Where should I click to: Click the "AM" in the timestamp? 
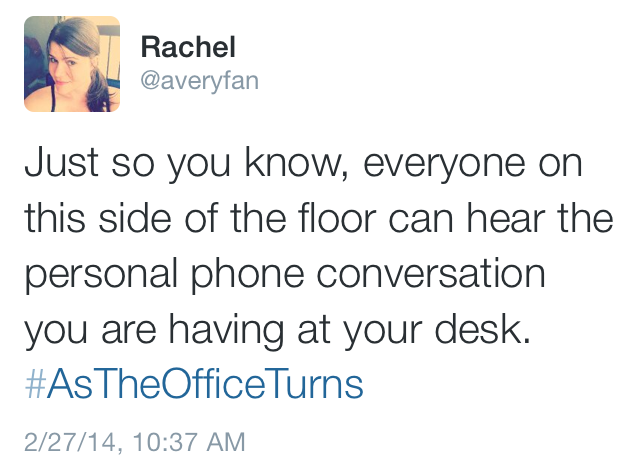pos(226,442)
